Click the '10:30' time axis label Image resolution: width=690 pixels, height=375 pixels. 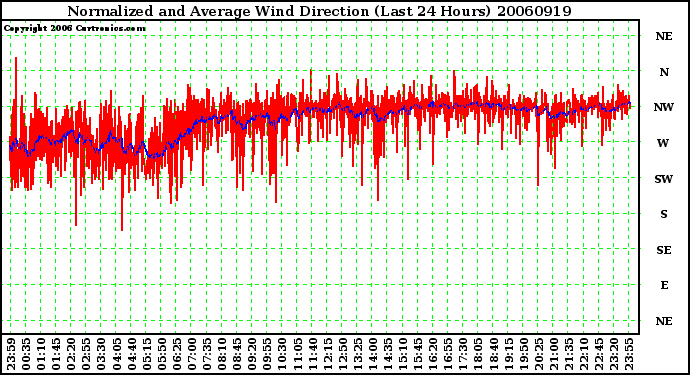(282, 354)
